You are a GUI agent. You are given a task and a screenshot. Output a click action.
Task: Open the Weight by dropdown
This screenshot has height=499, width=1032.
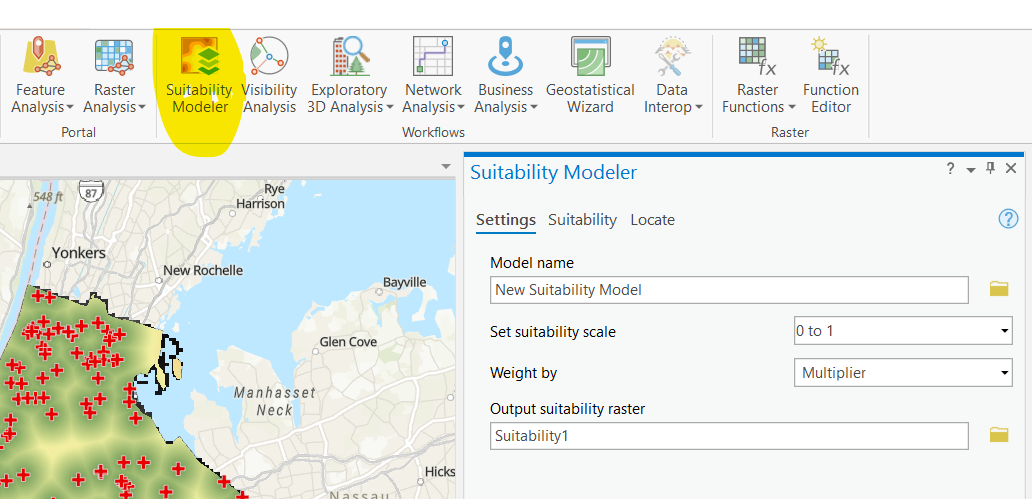pyautogui.click(x=1004, y=373)
